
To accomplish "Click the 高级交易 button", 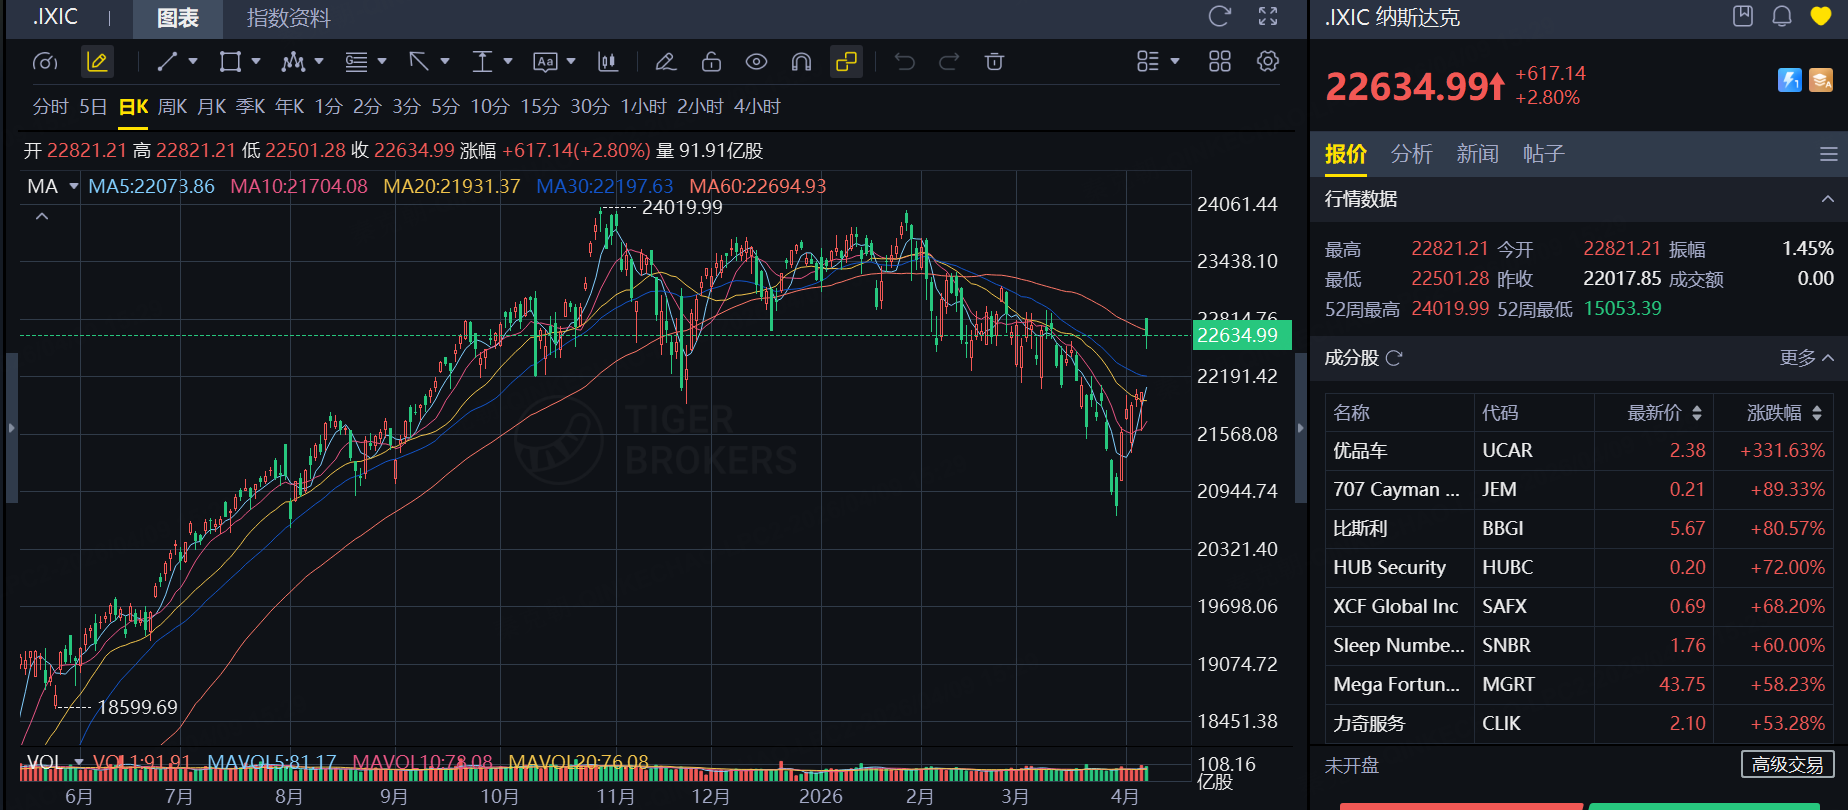I will [1787, 765].
